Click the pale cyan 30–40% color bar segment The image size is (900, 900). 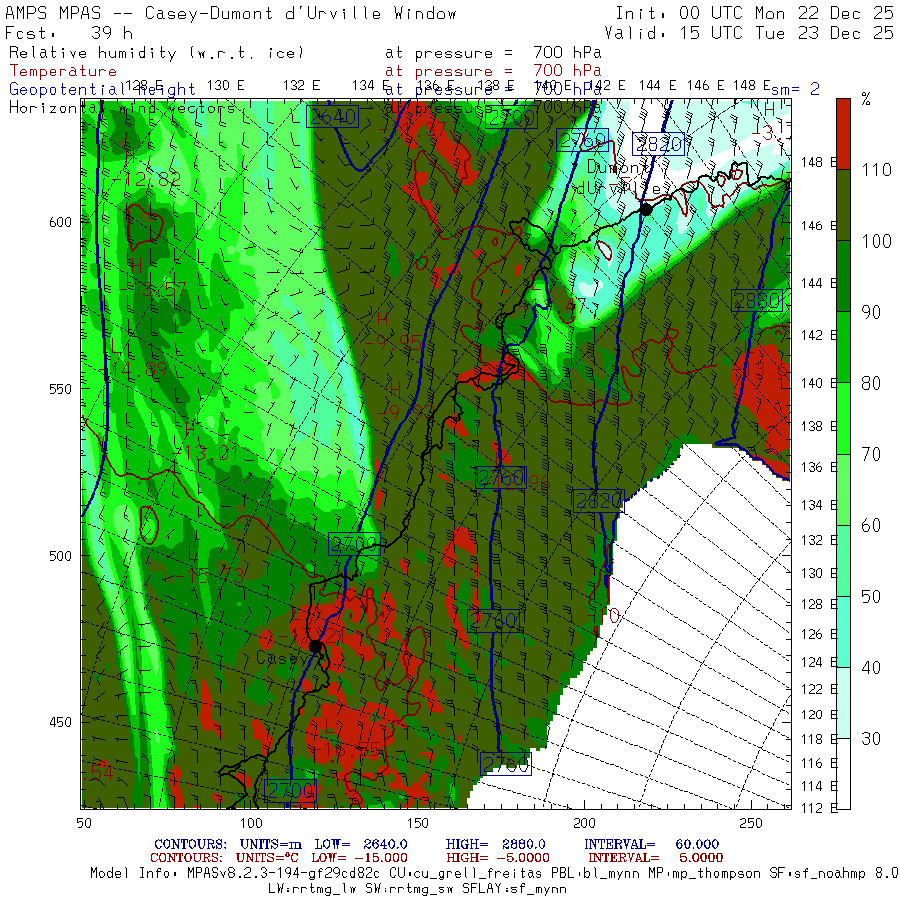843,703
